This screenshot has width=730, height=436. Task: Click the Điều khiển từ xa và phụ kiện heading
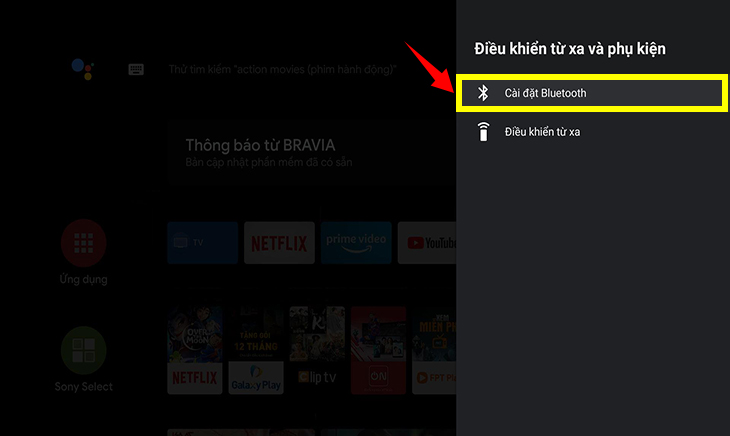pyautogui.click(x=570, y=49)
